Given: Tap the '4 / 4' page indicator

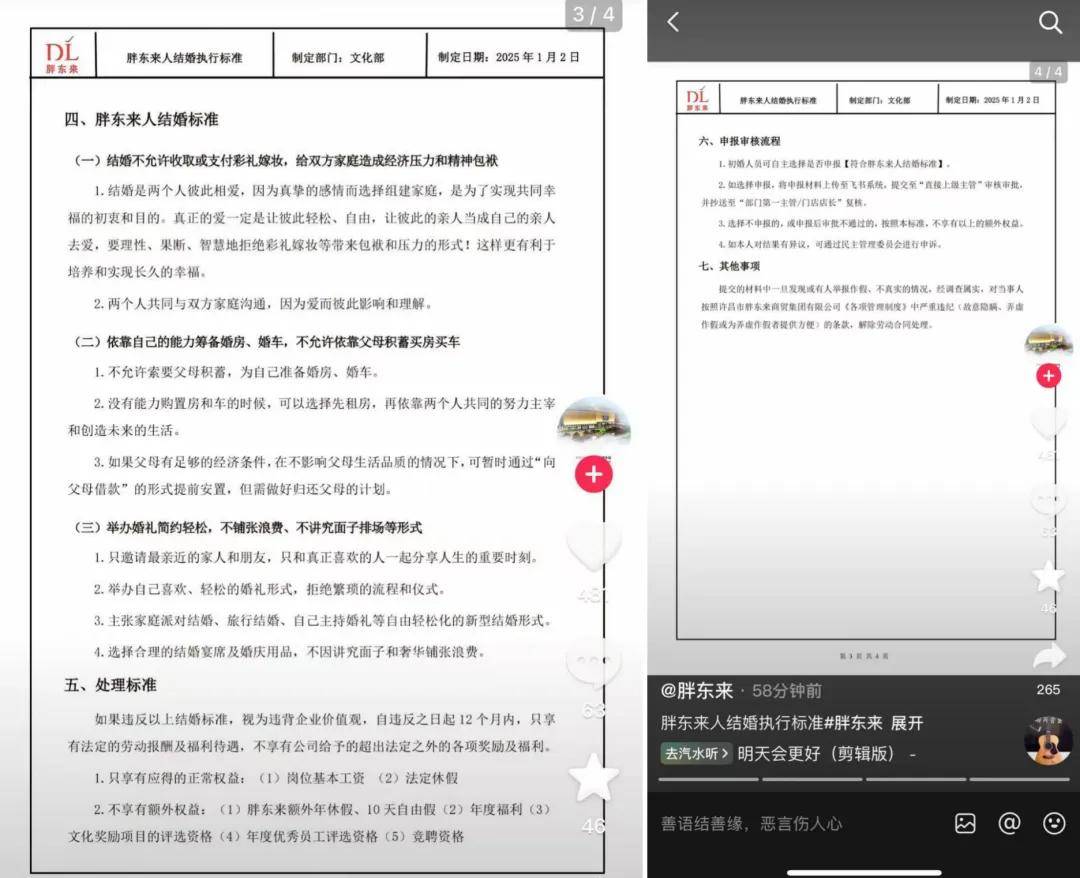Looking at the screenshot, I should [1048, 72].
